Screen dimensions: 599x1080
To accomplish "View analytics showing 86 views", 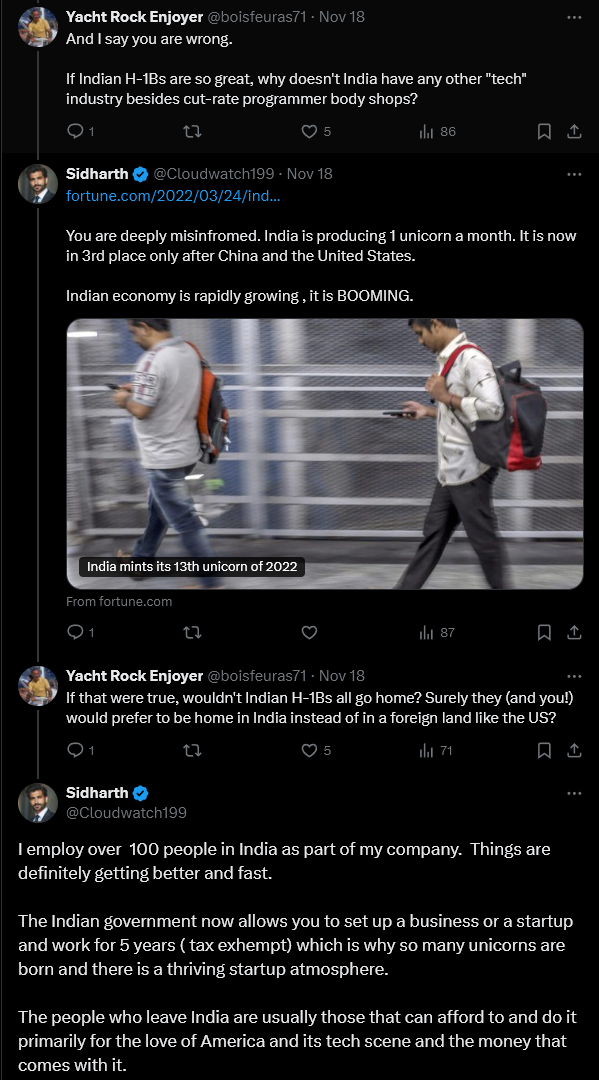I will tap(438, 131).
